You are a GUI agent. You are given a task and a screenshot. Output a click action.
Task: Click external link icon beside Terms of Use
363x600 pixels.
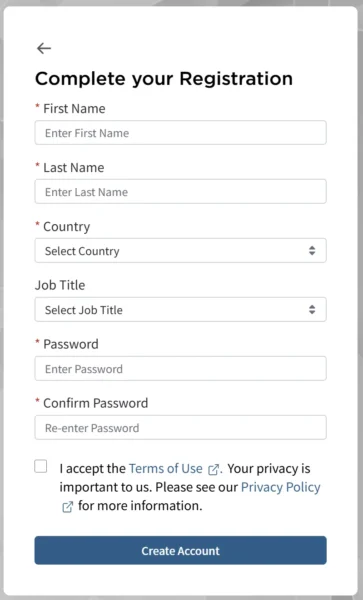point(213,469)
